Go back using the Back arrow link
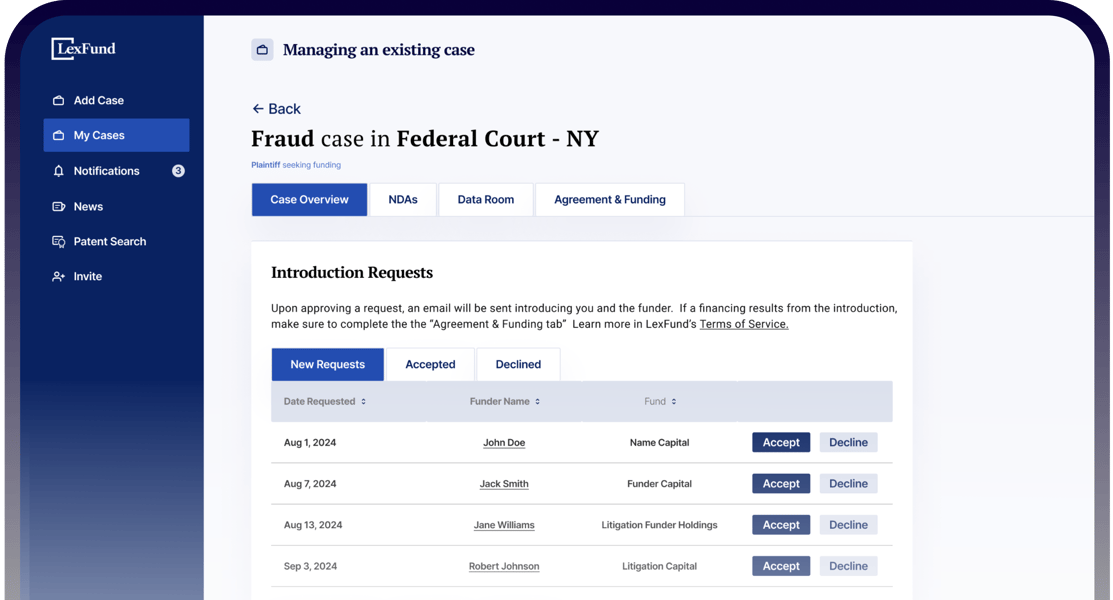The image size is (1113, 600). [276, 109]
